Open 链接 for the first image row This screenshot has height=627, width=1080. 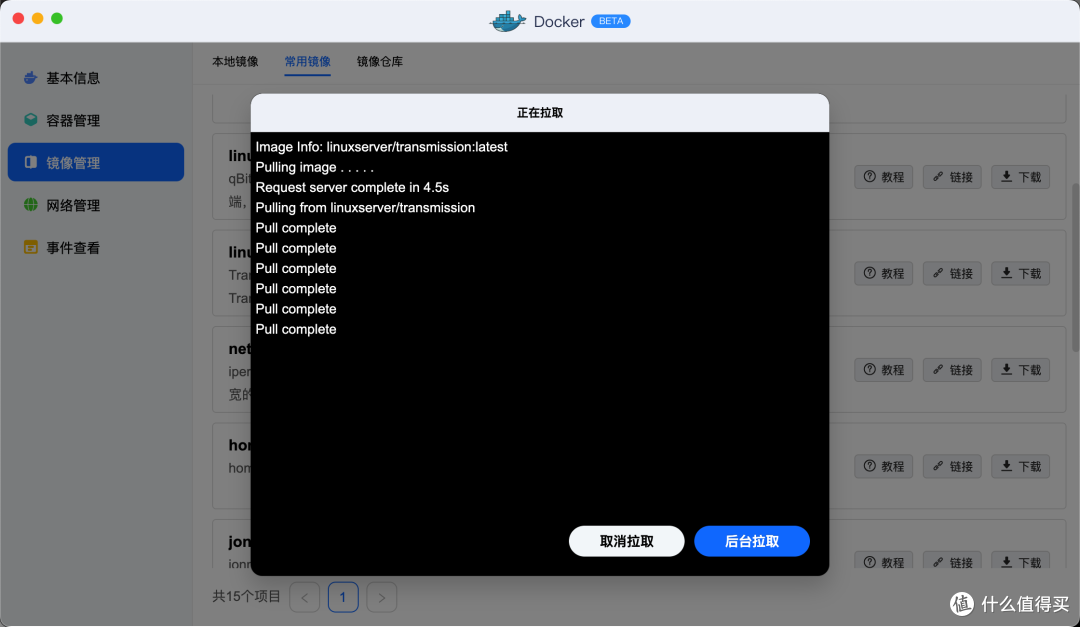coord(952,177)
